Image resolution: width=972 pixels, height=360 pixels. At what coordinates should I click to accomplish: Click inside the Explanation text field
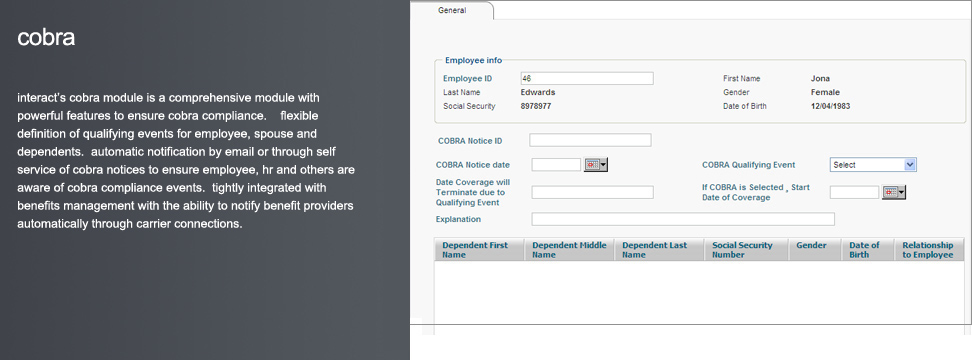click(x=683, y=219)
